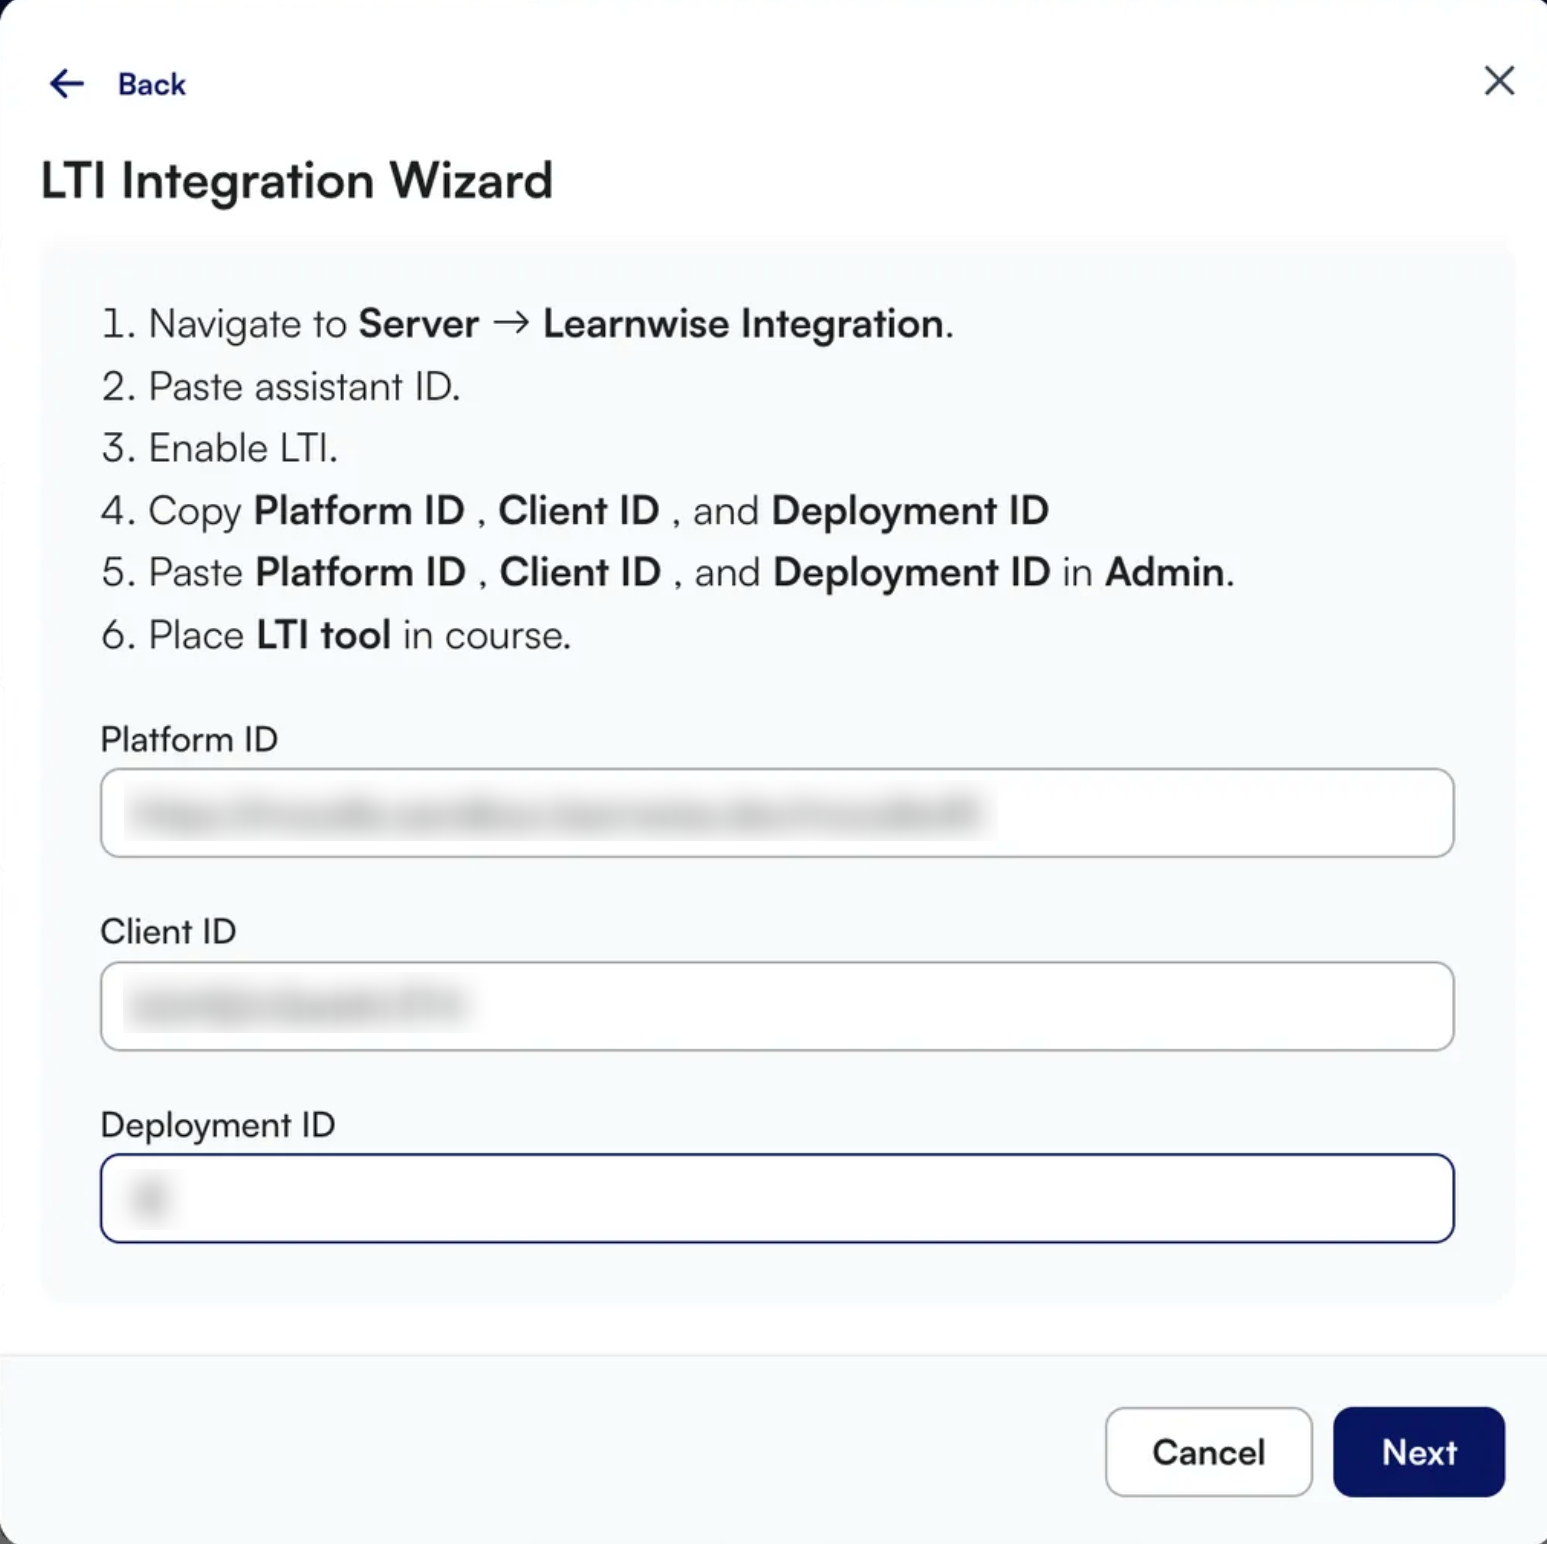Go back via the Back link
The image size is (1547, 1544).
(x=151, y=84)
